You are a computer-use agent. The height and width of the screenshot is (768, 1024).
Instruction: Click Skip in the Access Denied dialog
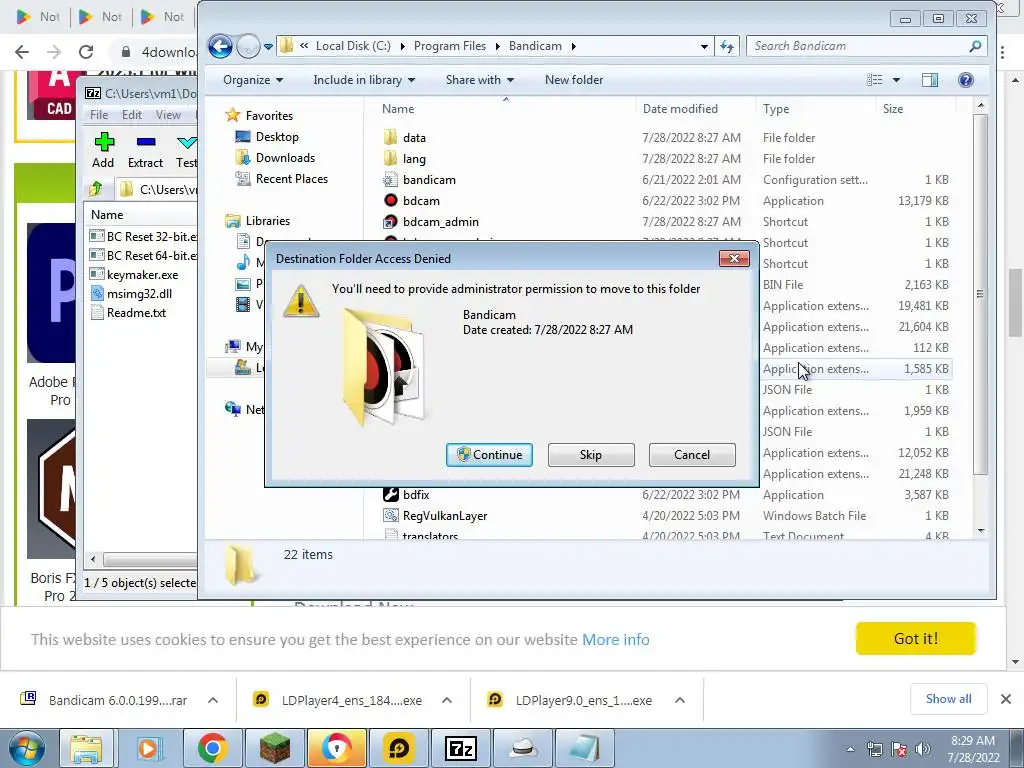tap(590, 455)
